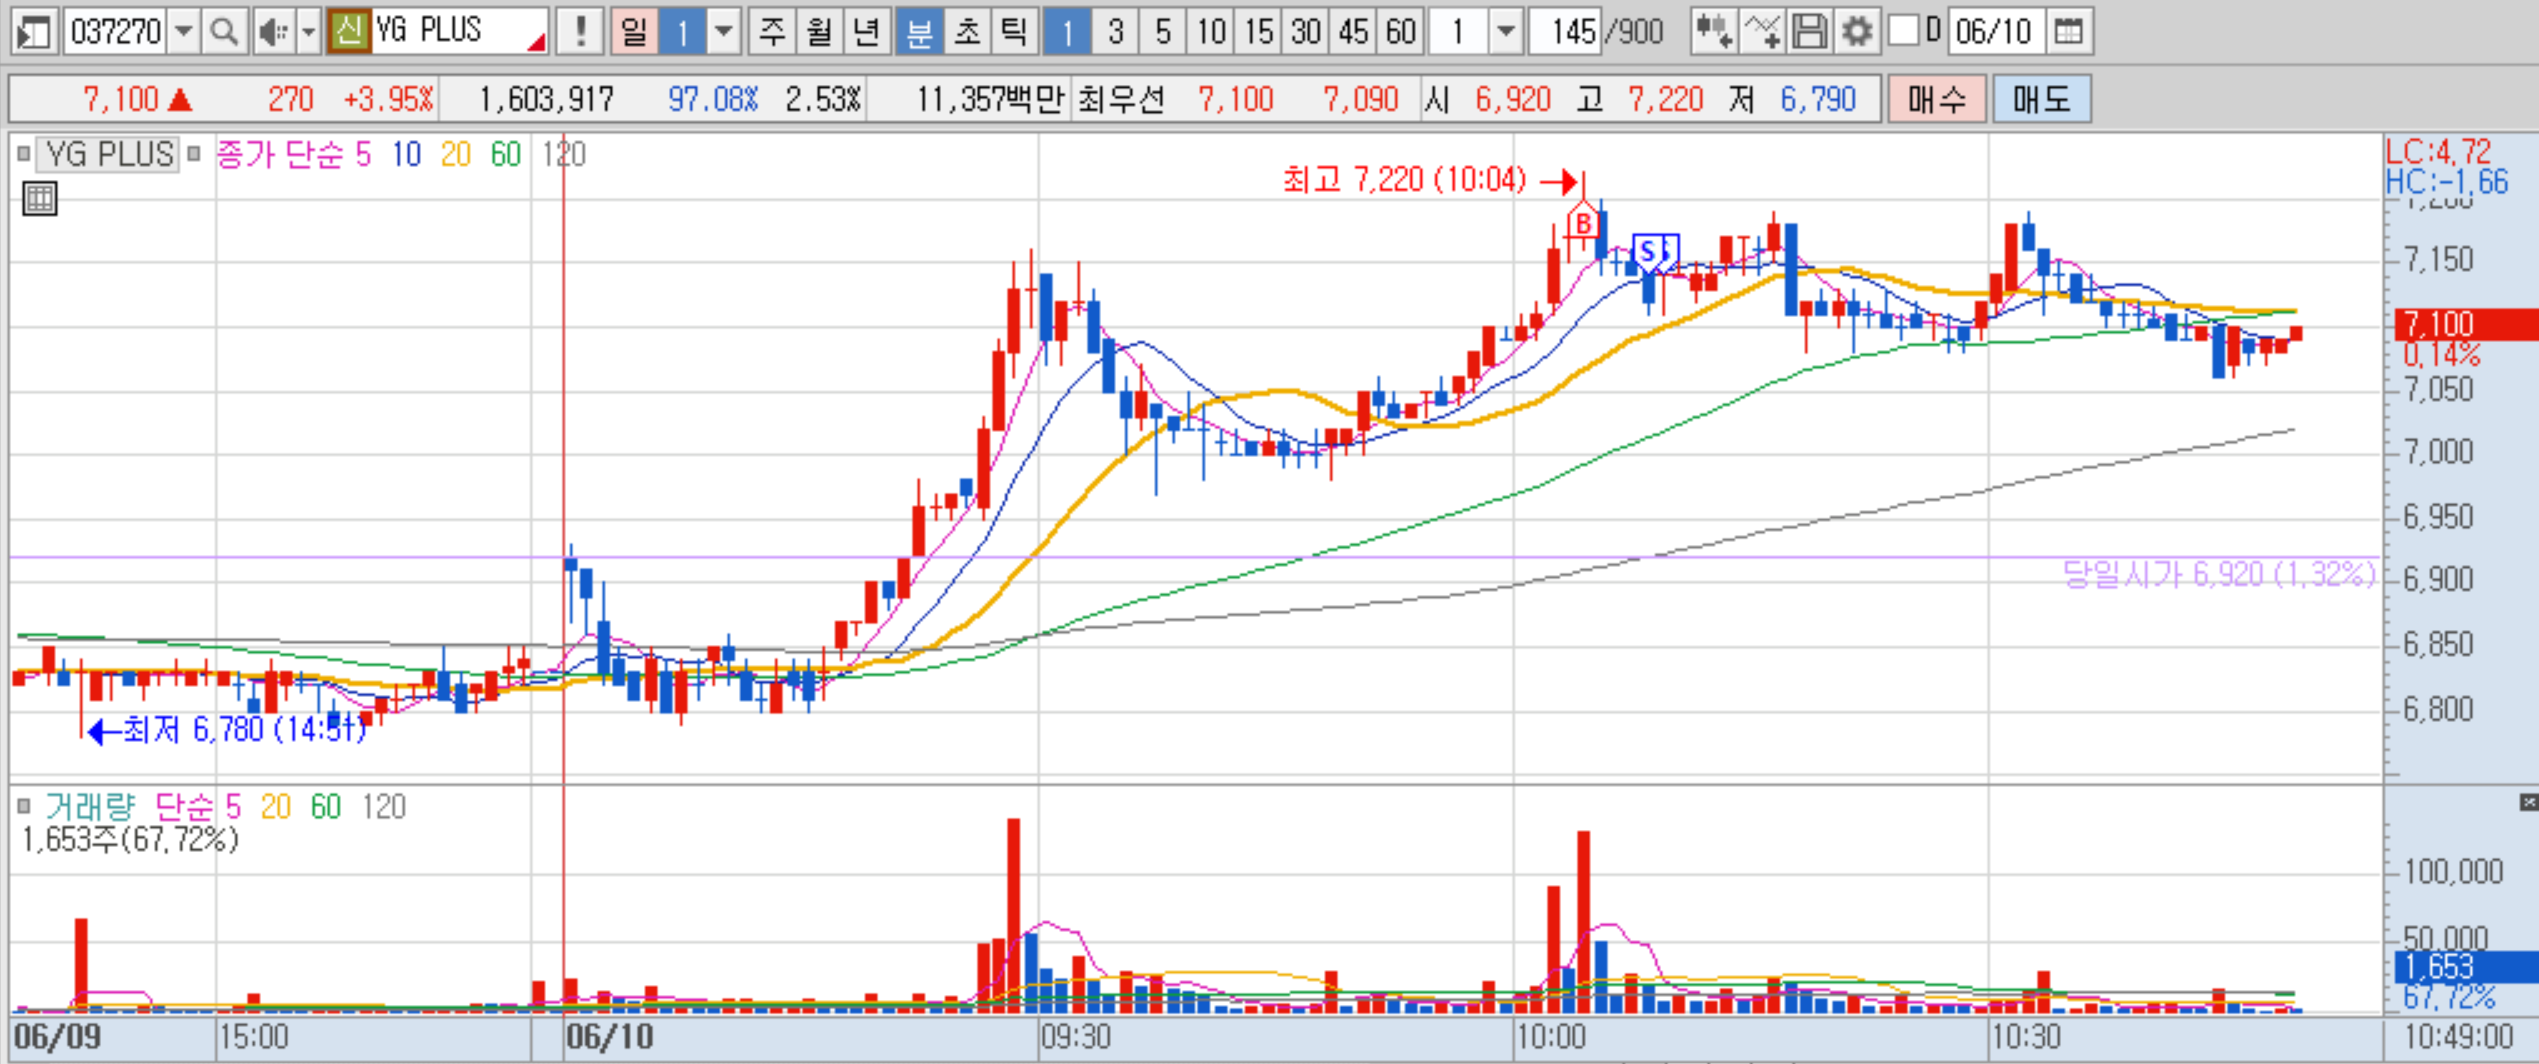Click the 매수 buy button
Viewport: 2539px width, 1064px height.
1936,99
